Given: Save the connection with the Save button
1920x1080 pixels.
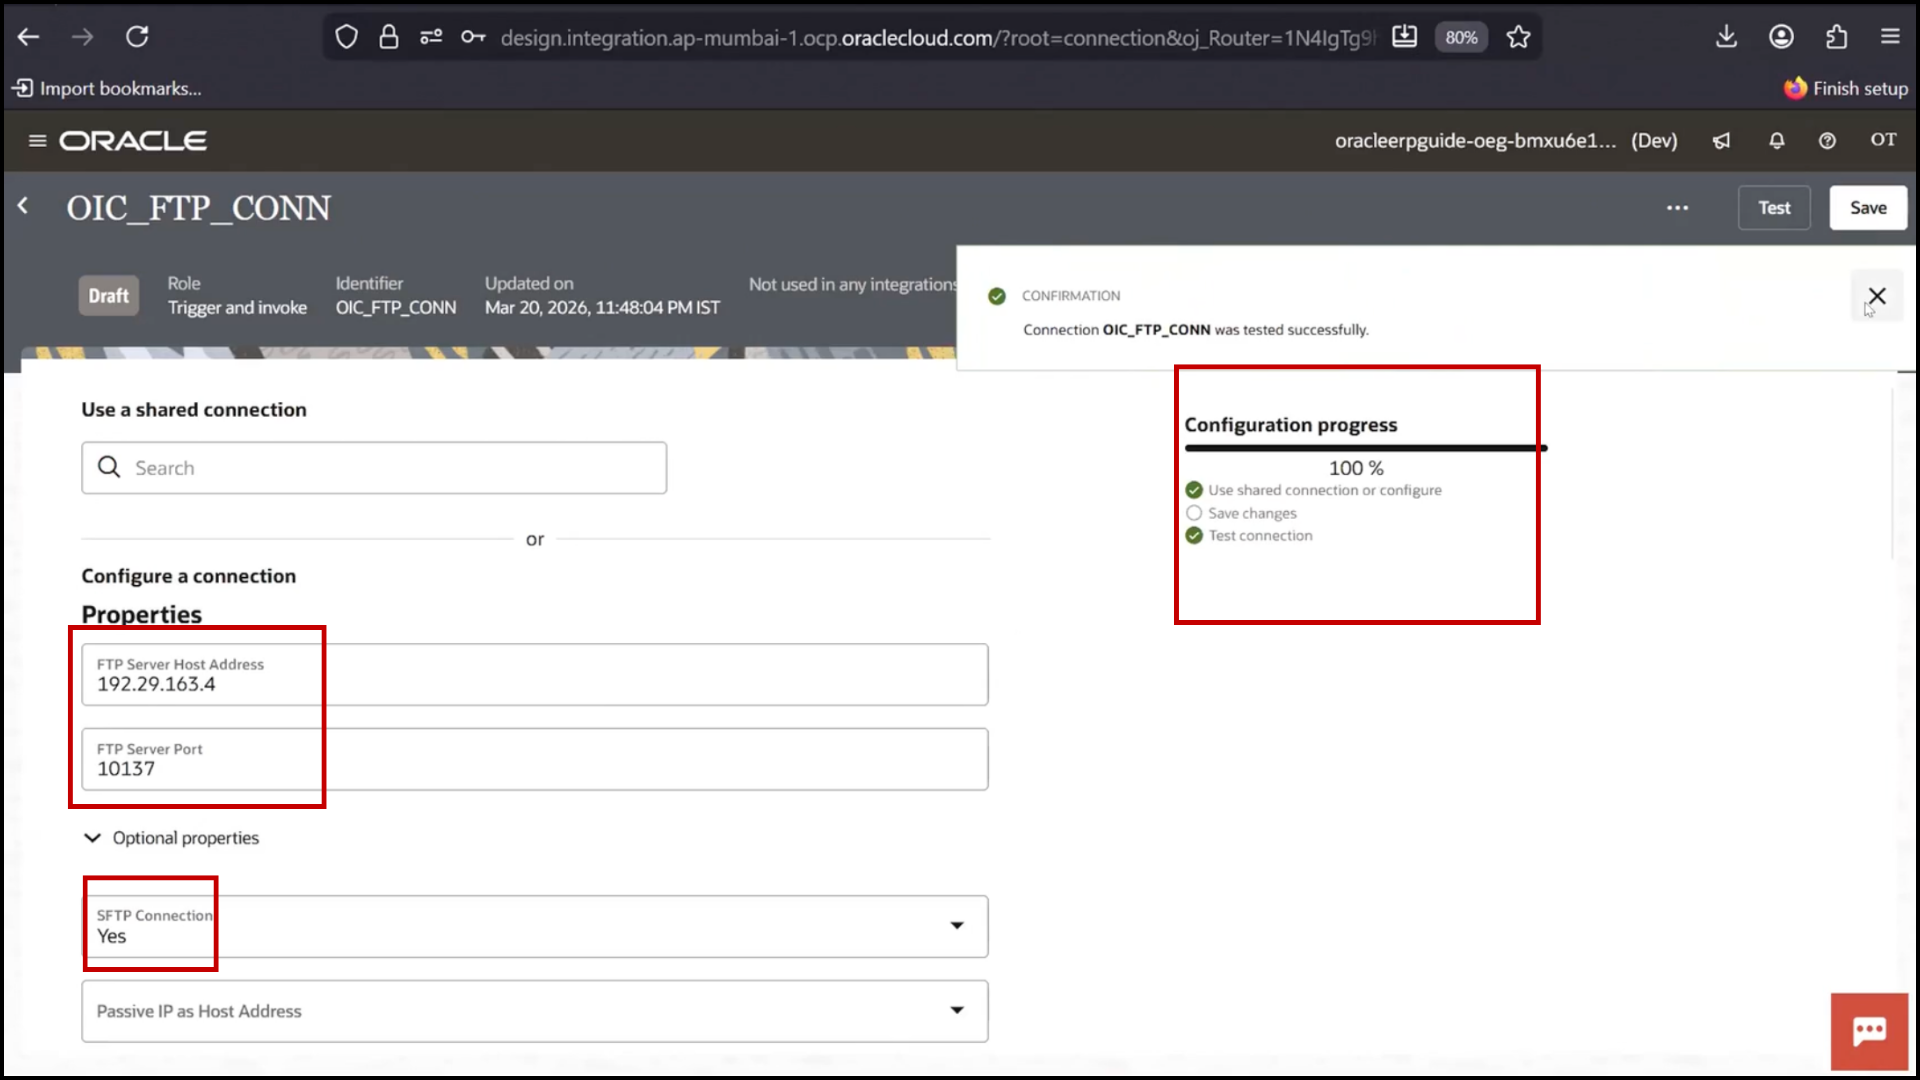Looking at the screenshot, I should tap(1868, 208).
